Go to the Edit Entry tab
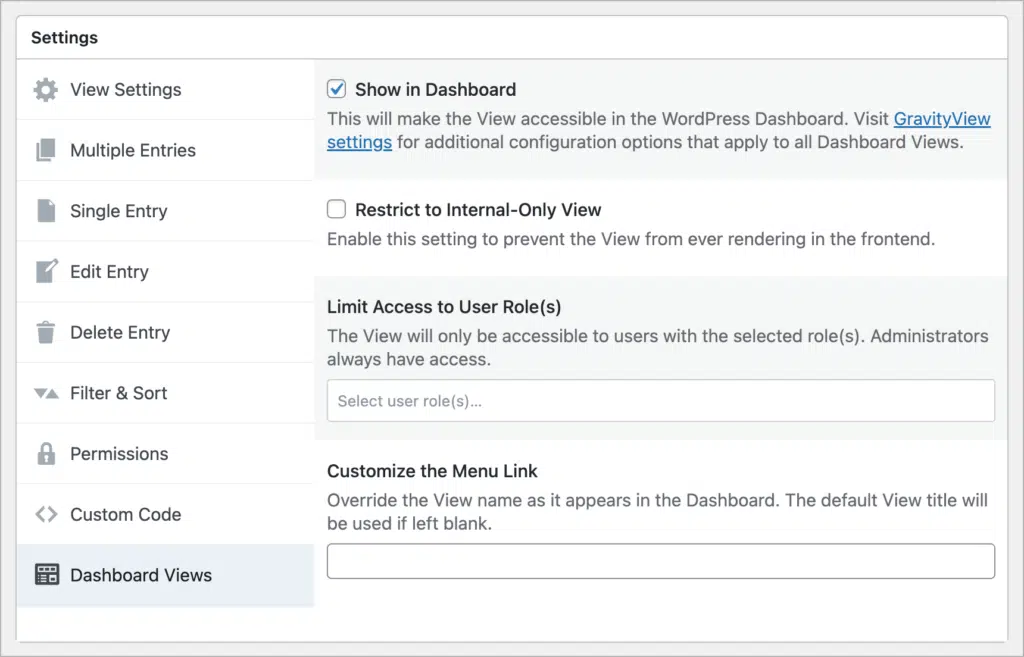This screenshot has width=1024, height=657. click(x=165, y=272)
